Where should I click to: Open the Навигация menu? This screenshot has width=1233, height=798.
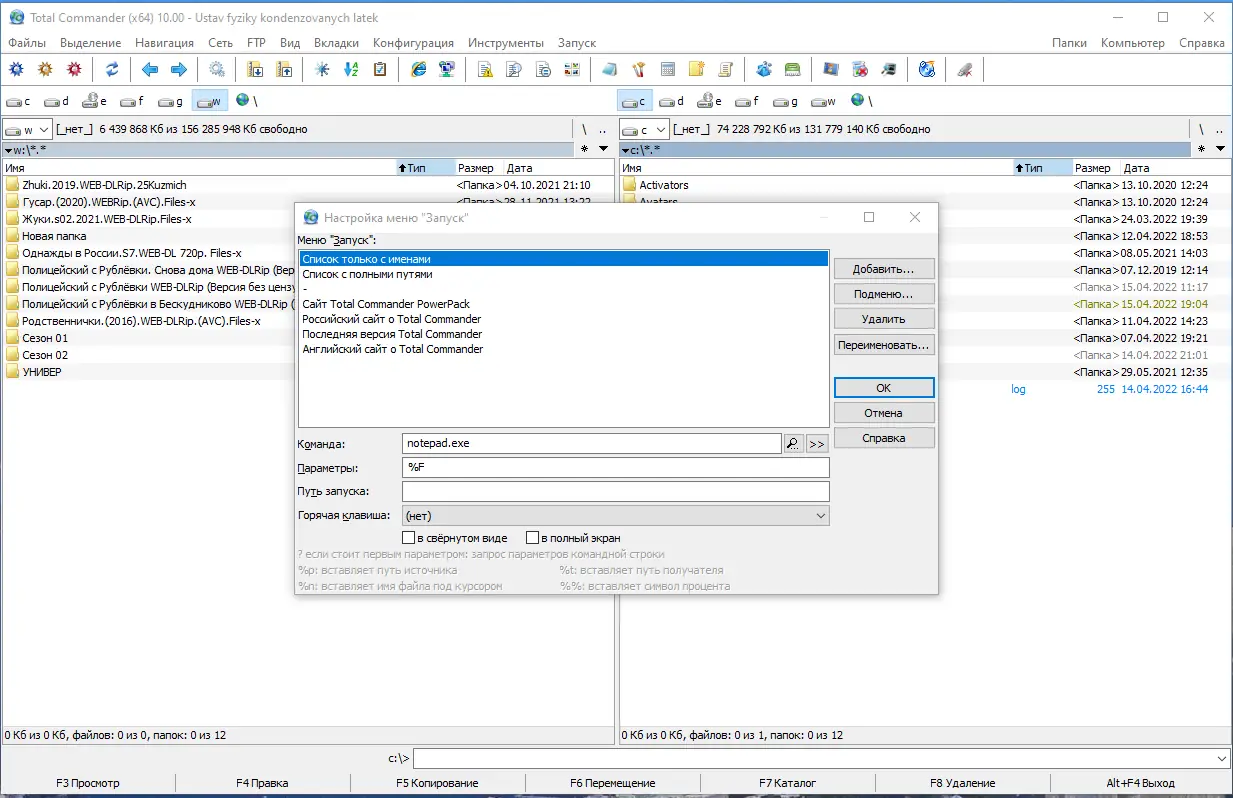(x=165, y=43)
